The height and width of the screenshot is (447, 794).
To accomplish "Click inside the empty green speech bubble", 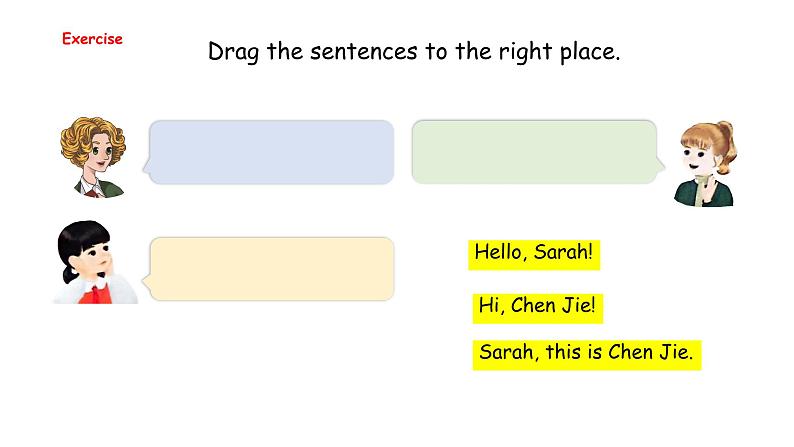I will 534,152.
